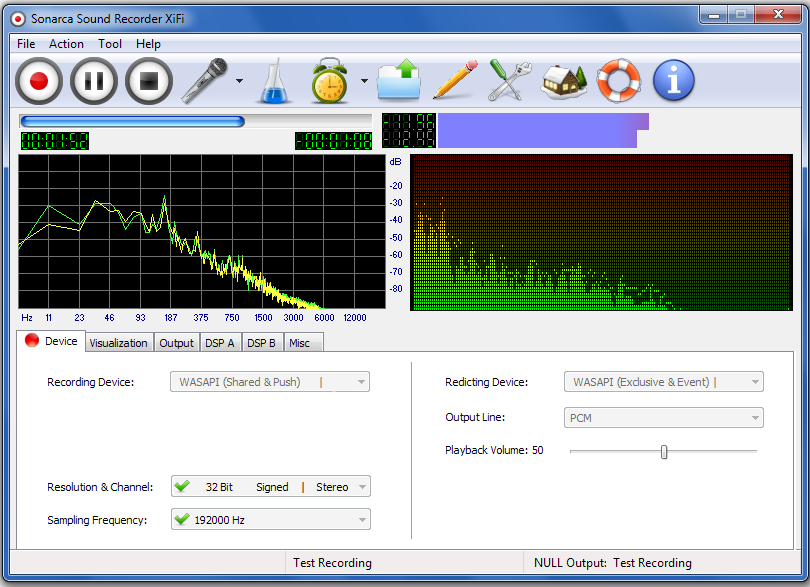The height and width of the screenshot is (587, 810).
Task: Click the 'Output Line:' label
Action: 475,417
